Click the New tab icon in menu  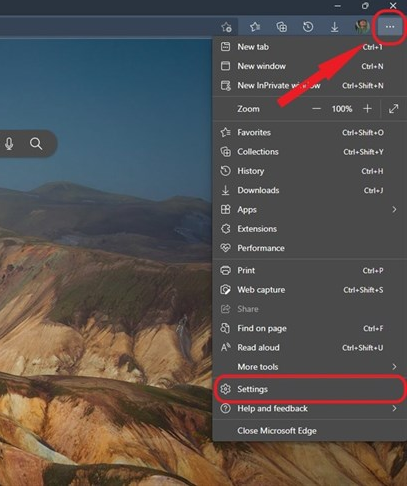[226, 47]
